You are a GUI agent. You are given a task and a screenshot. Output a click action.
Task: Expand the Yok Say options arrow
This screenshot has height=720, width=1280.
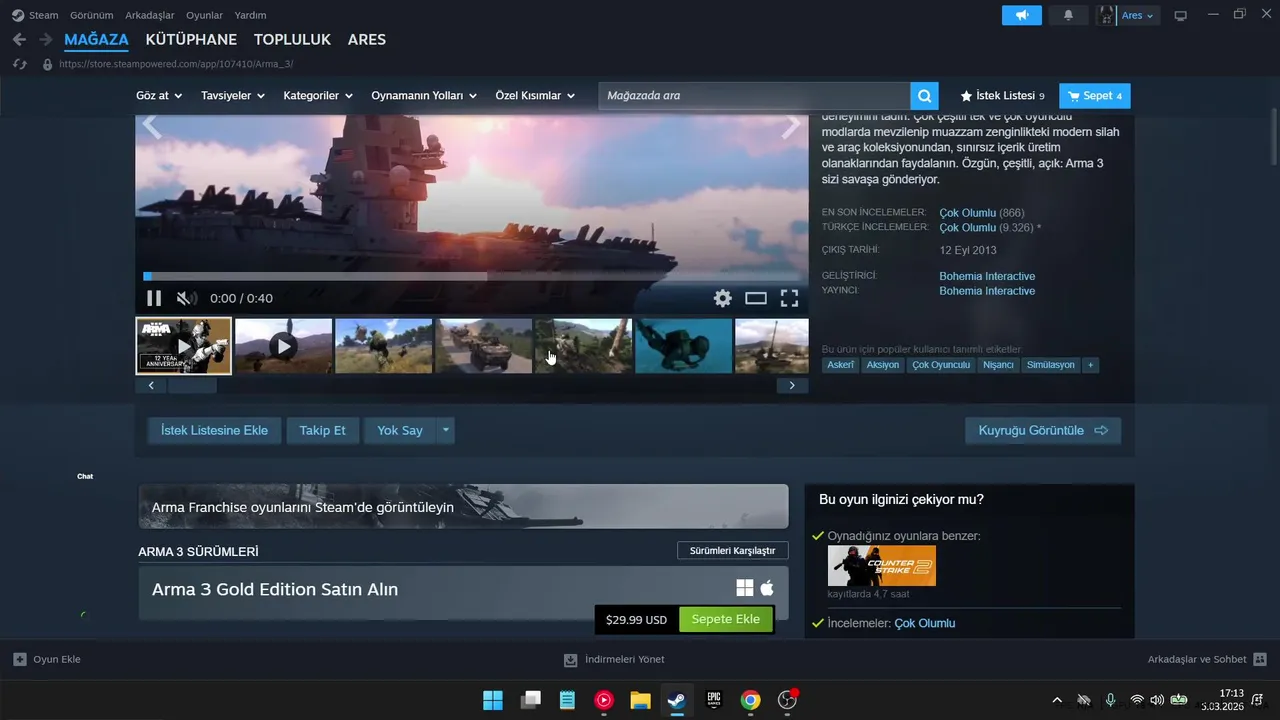coord(446,430)
